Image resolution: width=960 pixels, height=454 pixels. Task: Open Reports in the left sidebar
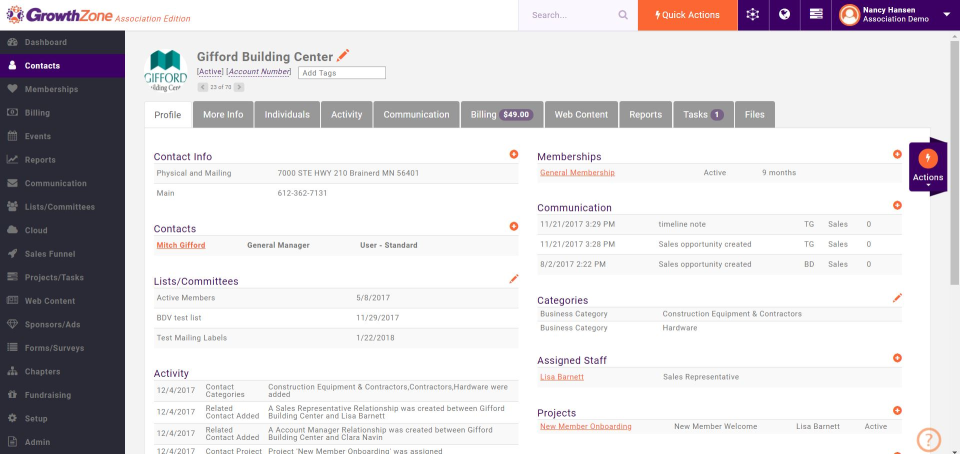click(62, 160)
